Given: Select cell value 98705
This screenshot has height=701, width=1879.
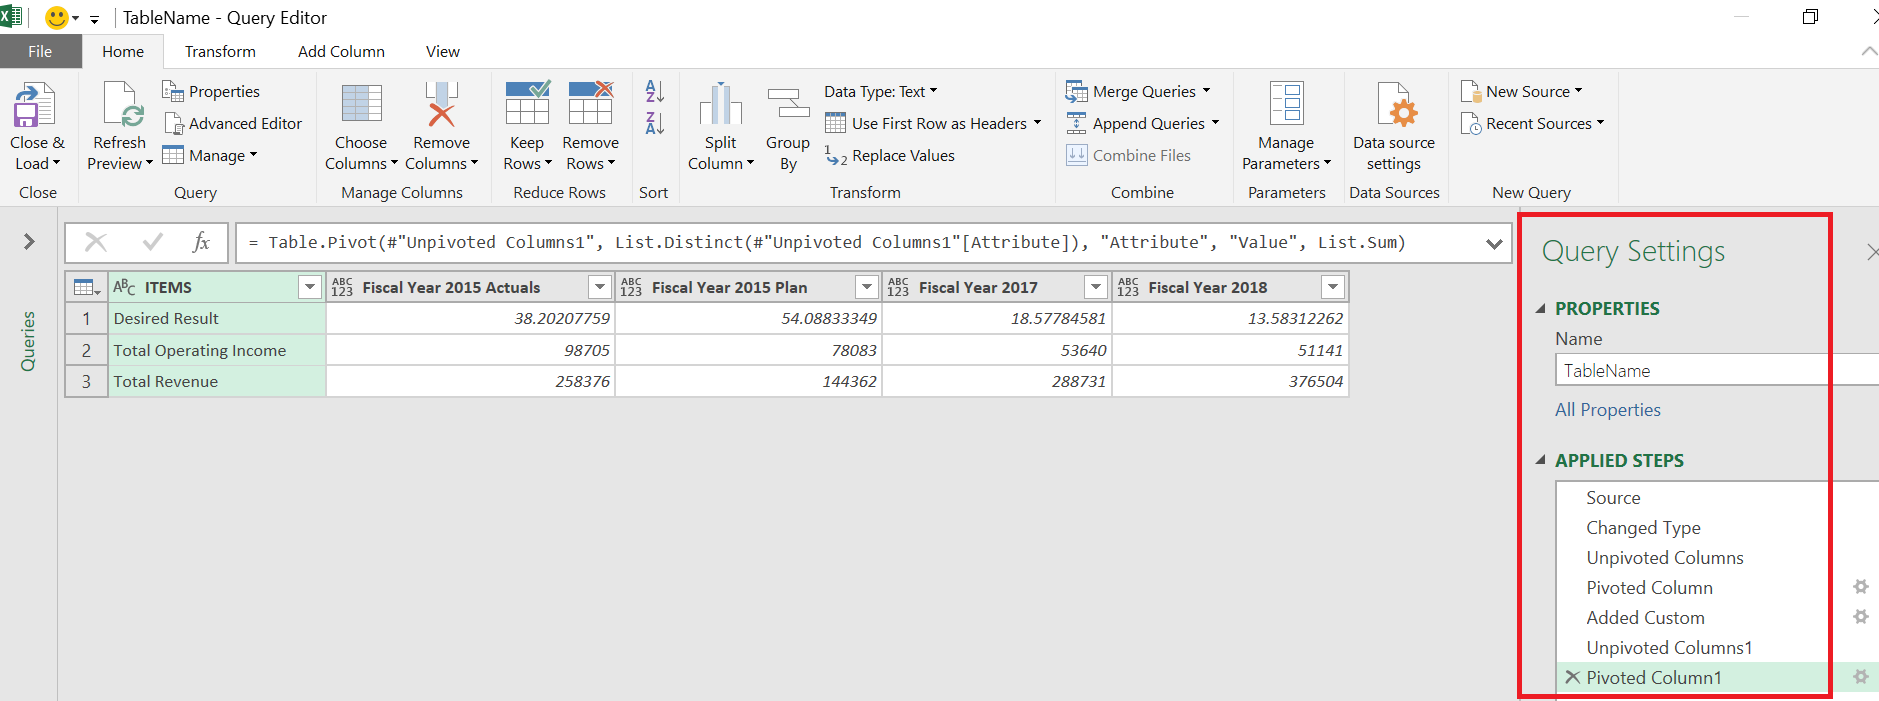Looking at the screenshot, I should click(x=470, y=351).
